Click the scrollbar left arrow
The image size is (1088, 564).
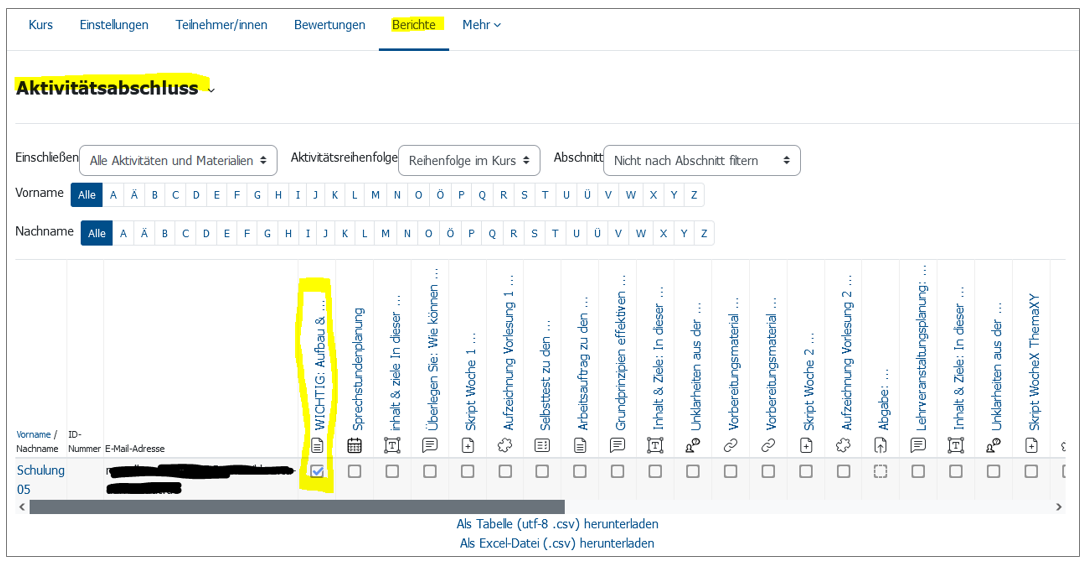[22, 507]
